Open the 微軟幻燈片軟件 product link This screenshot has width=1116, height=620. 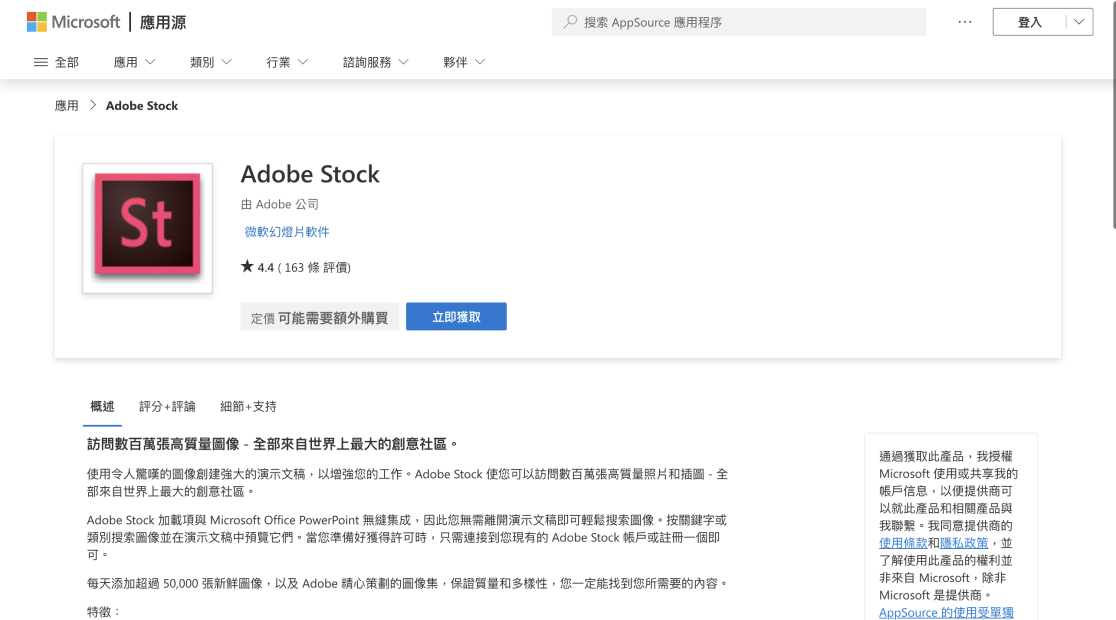[287, 231]
